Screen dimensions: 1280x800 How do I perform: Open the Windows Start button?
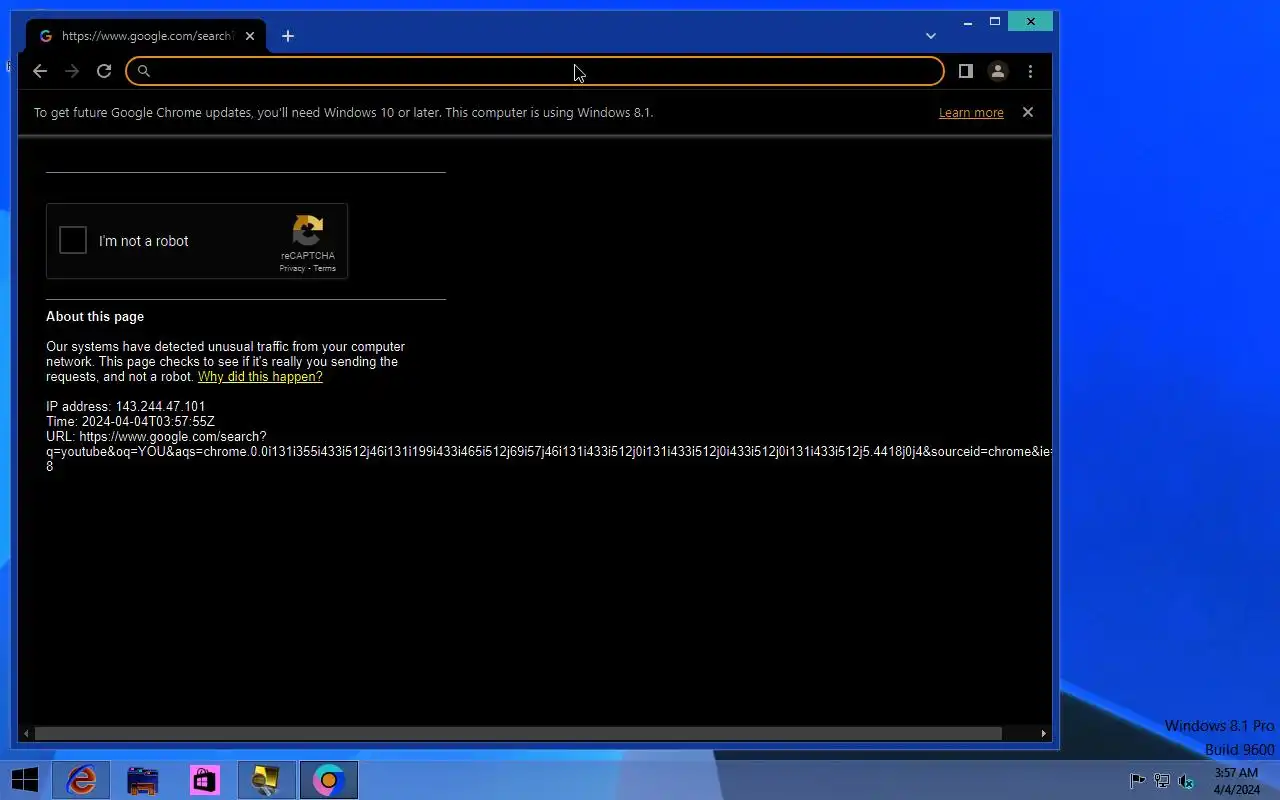(25, 780)
